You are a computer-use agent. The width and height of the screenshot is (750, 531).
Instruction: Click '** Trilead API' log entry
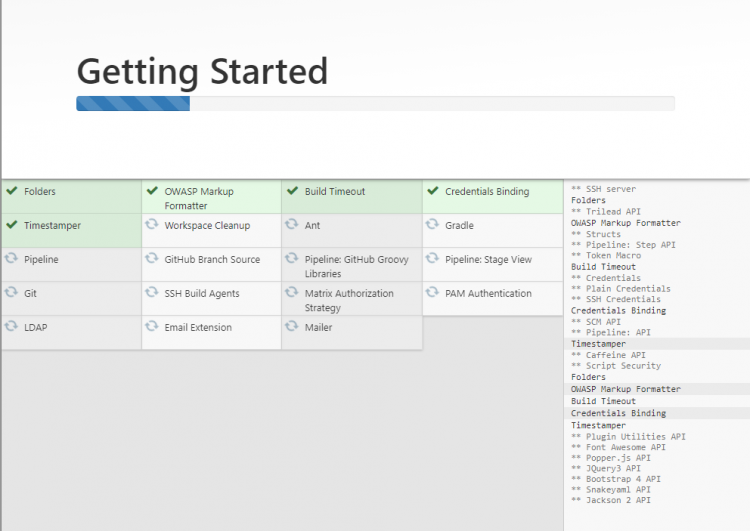click(x=606, y=211)
